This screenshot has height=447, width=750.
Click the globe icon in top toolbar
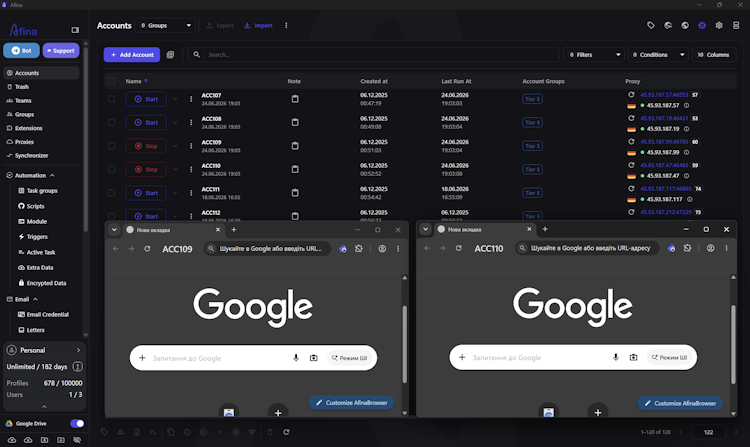[685, 25]
